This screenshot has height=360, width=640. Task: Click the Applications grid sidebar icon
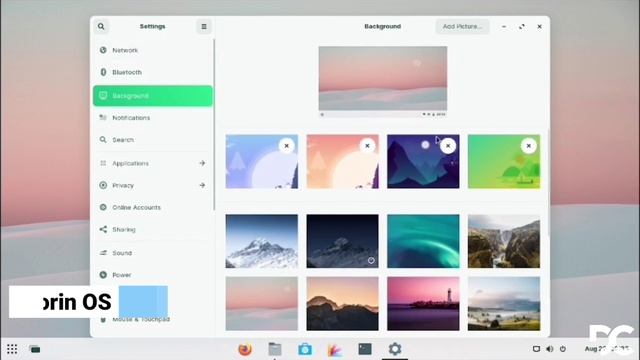[103, 163]
